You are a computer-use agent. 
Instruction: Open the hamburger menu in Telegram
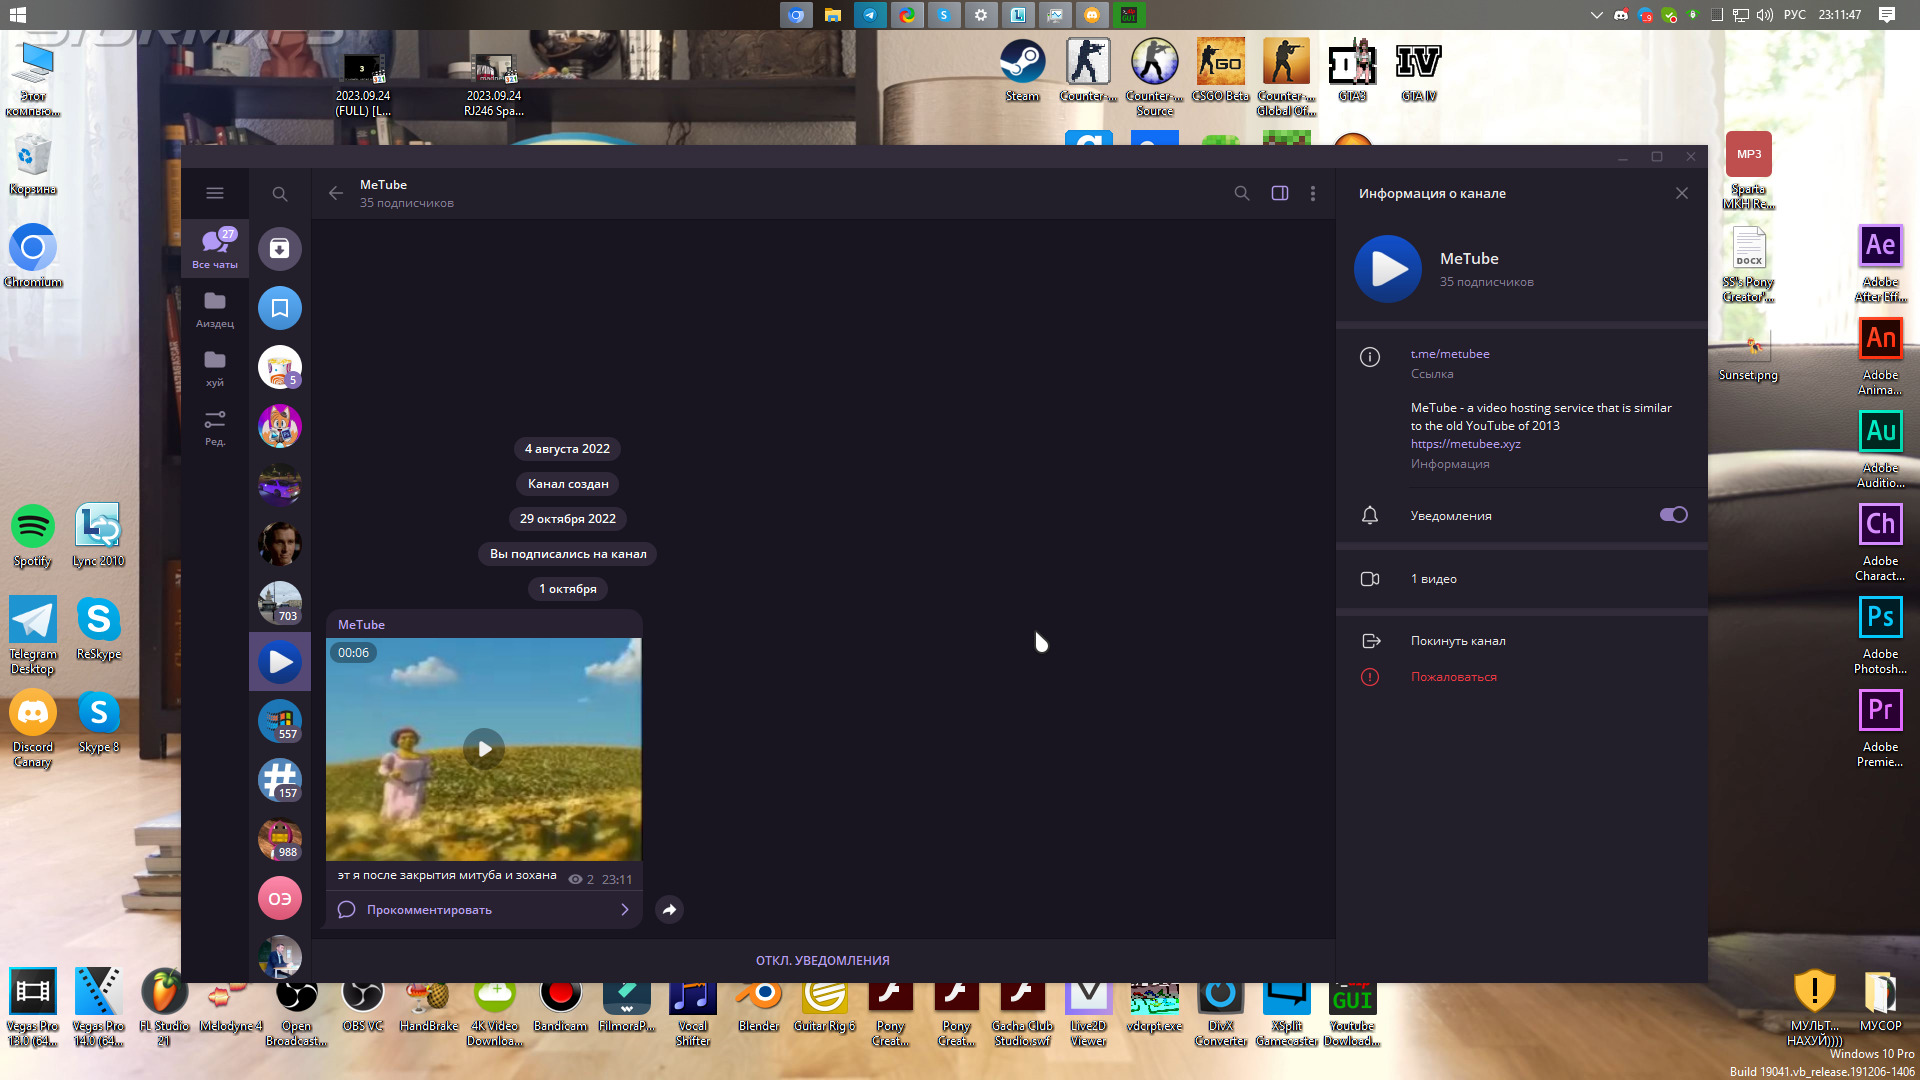214,193
